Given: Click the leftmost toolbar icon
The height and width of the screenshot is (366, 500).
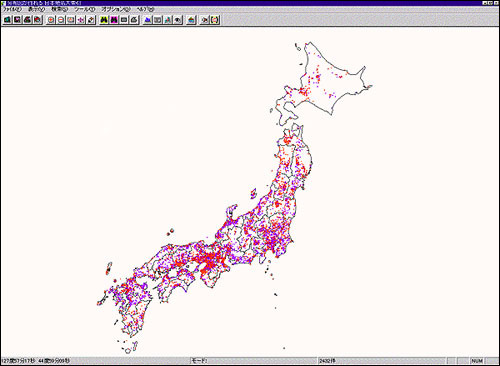Looking at the screenshot, I should pyautogui.click(x=7, y=20).
